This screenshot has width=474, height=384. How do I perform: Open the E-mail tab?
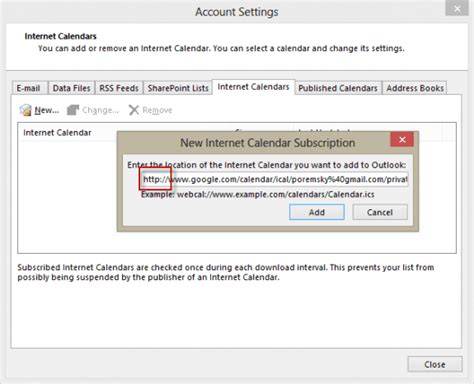[28, 88]
